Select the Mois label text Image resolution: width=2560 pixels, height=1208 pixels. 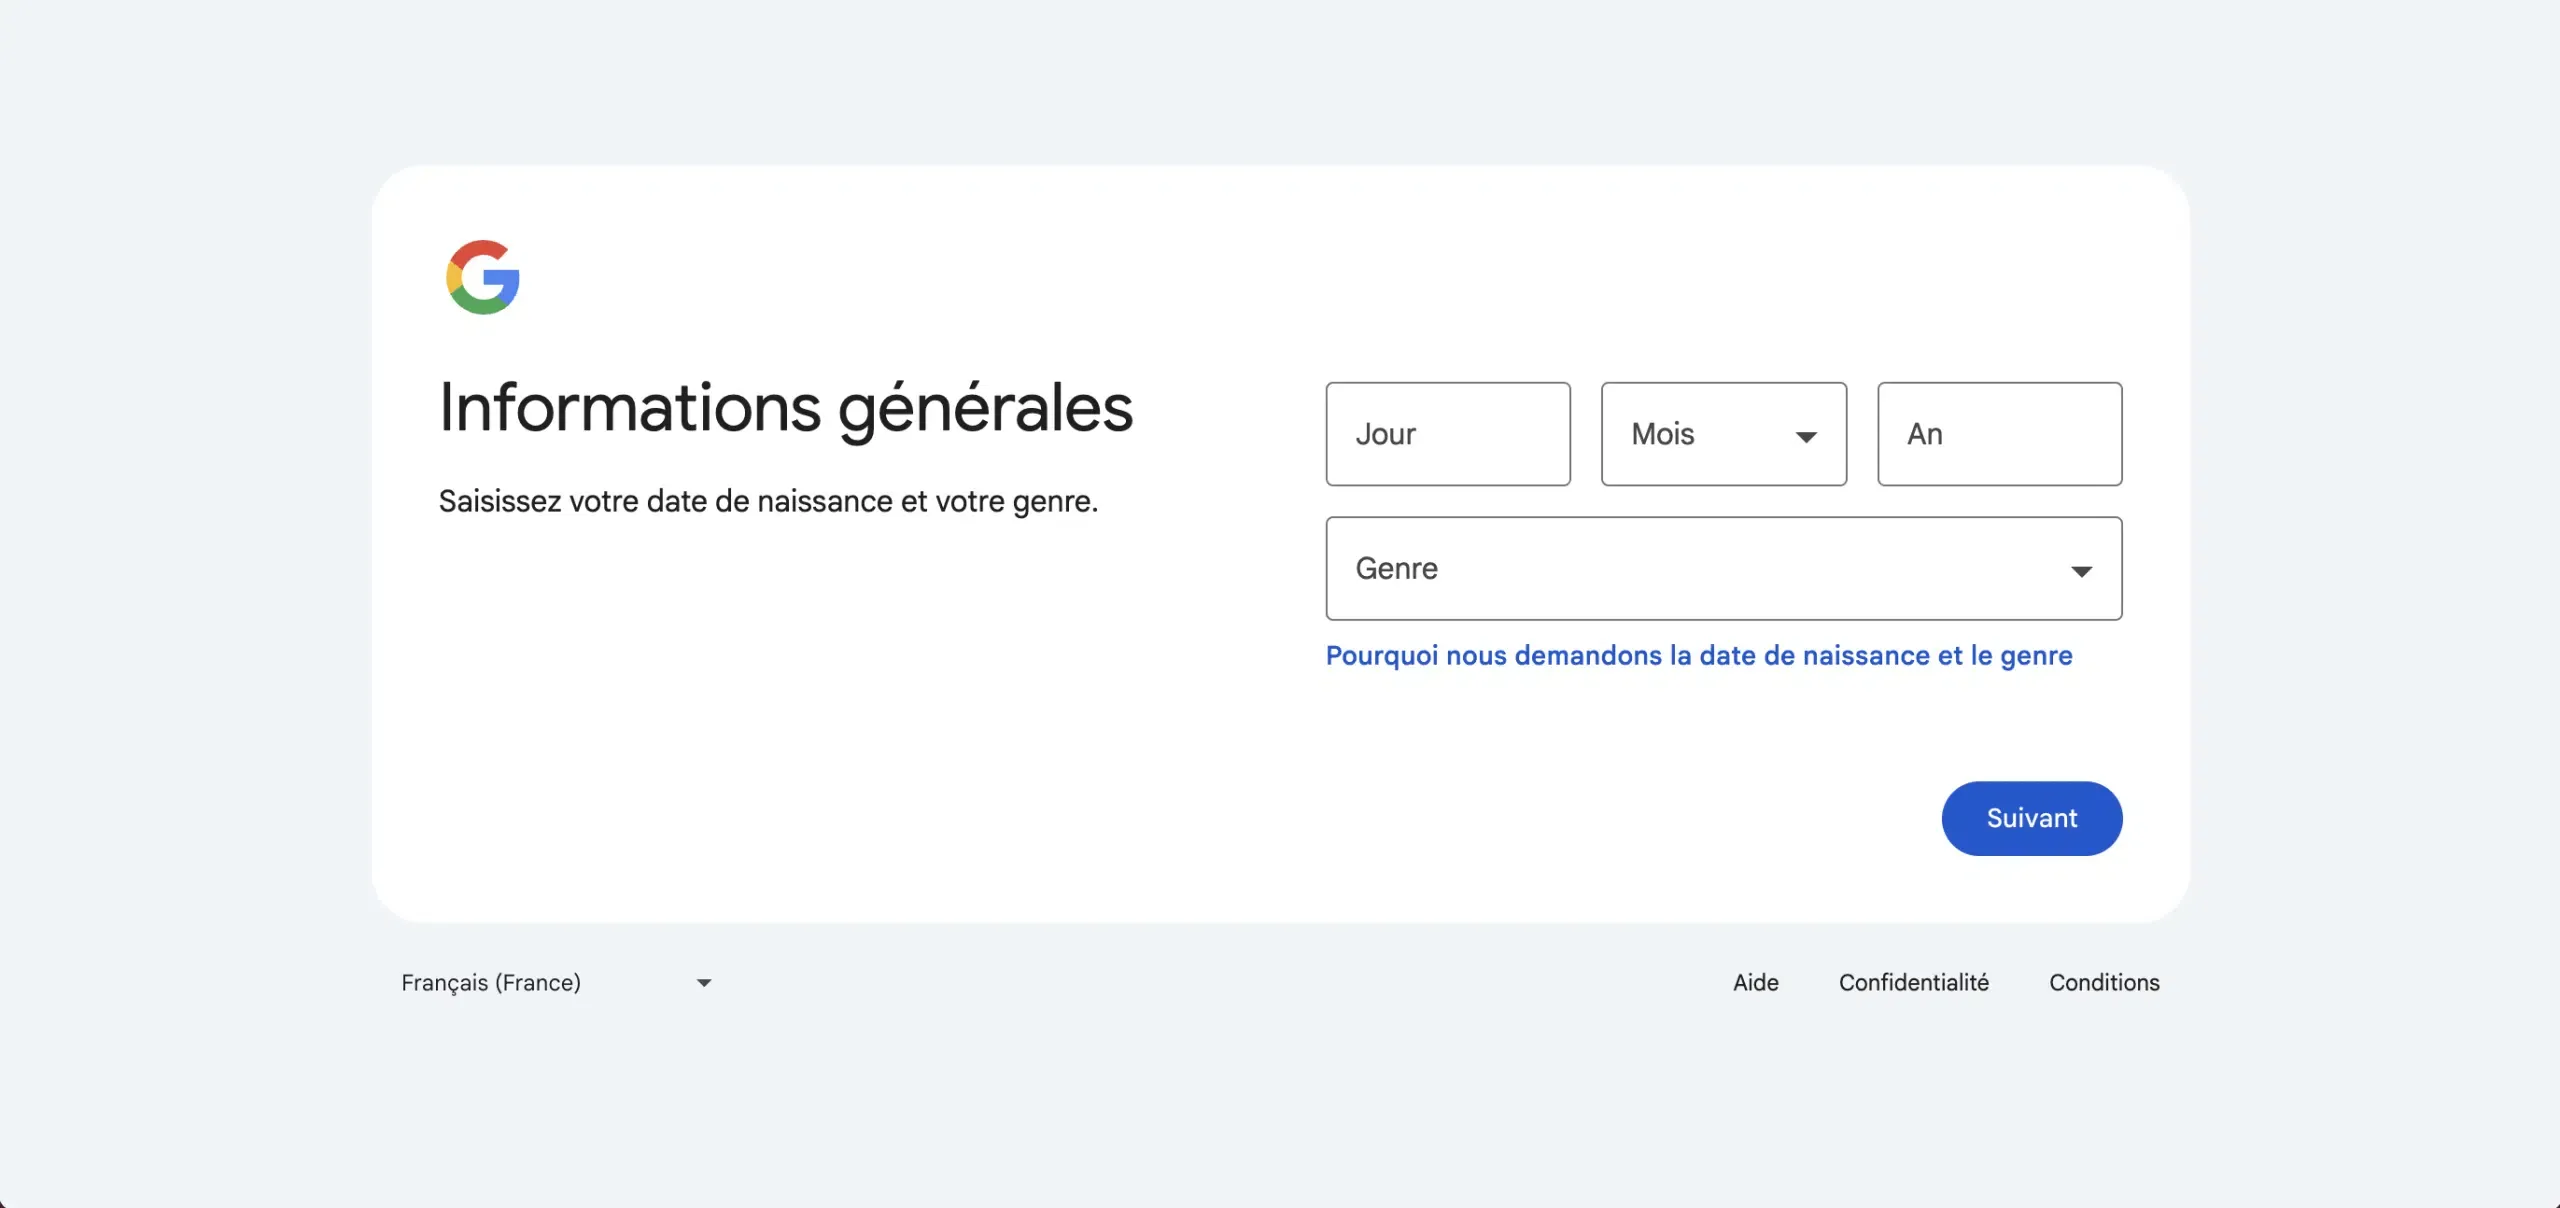point(1663,434)
